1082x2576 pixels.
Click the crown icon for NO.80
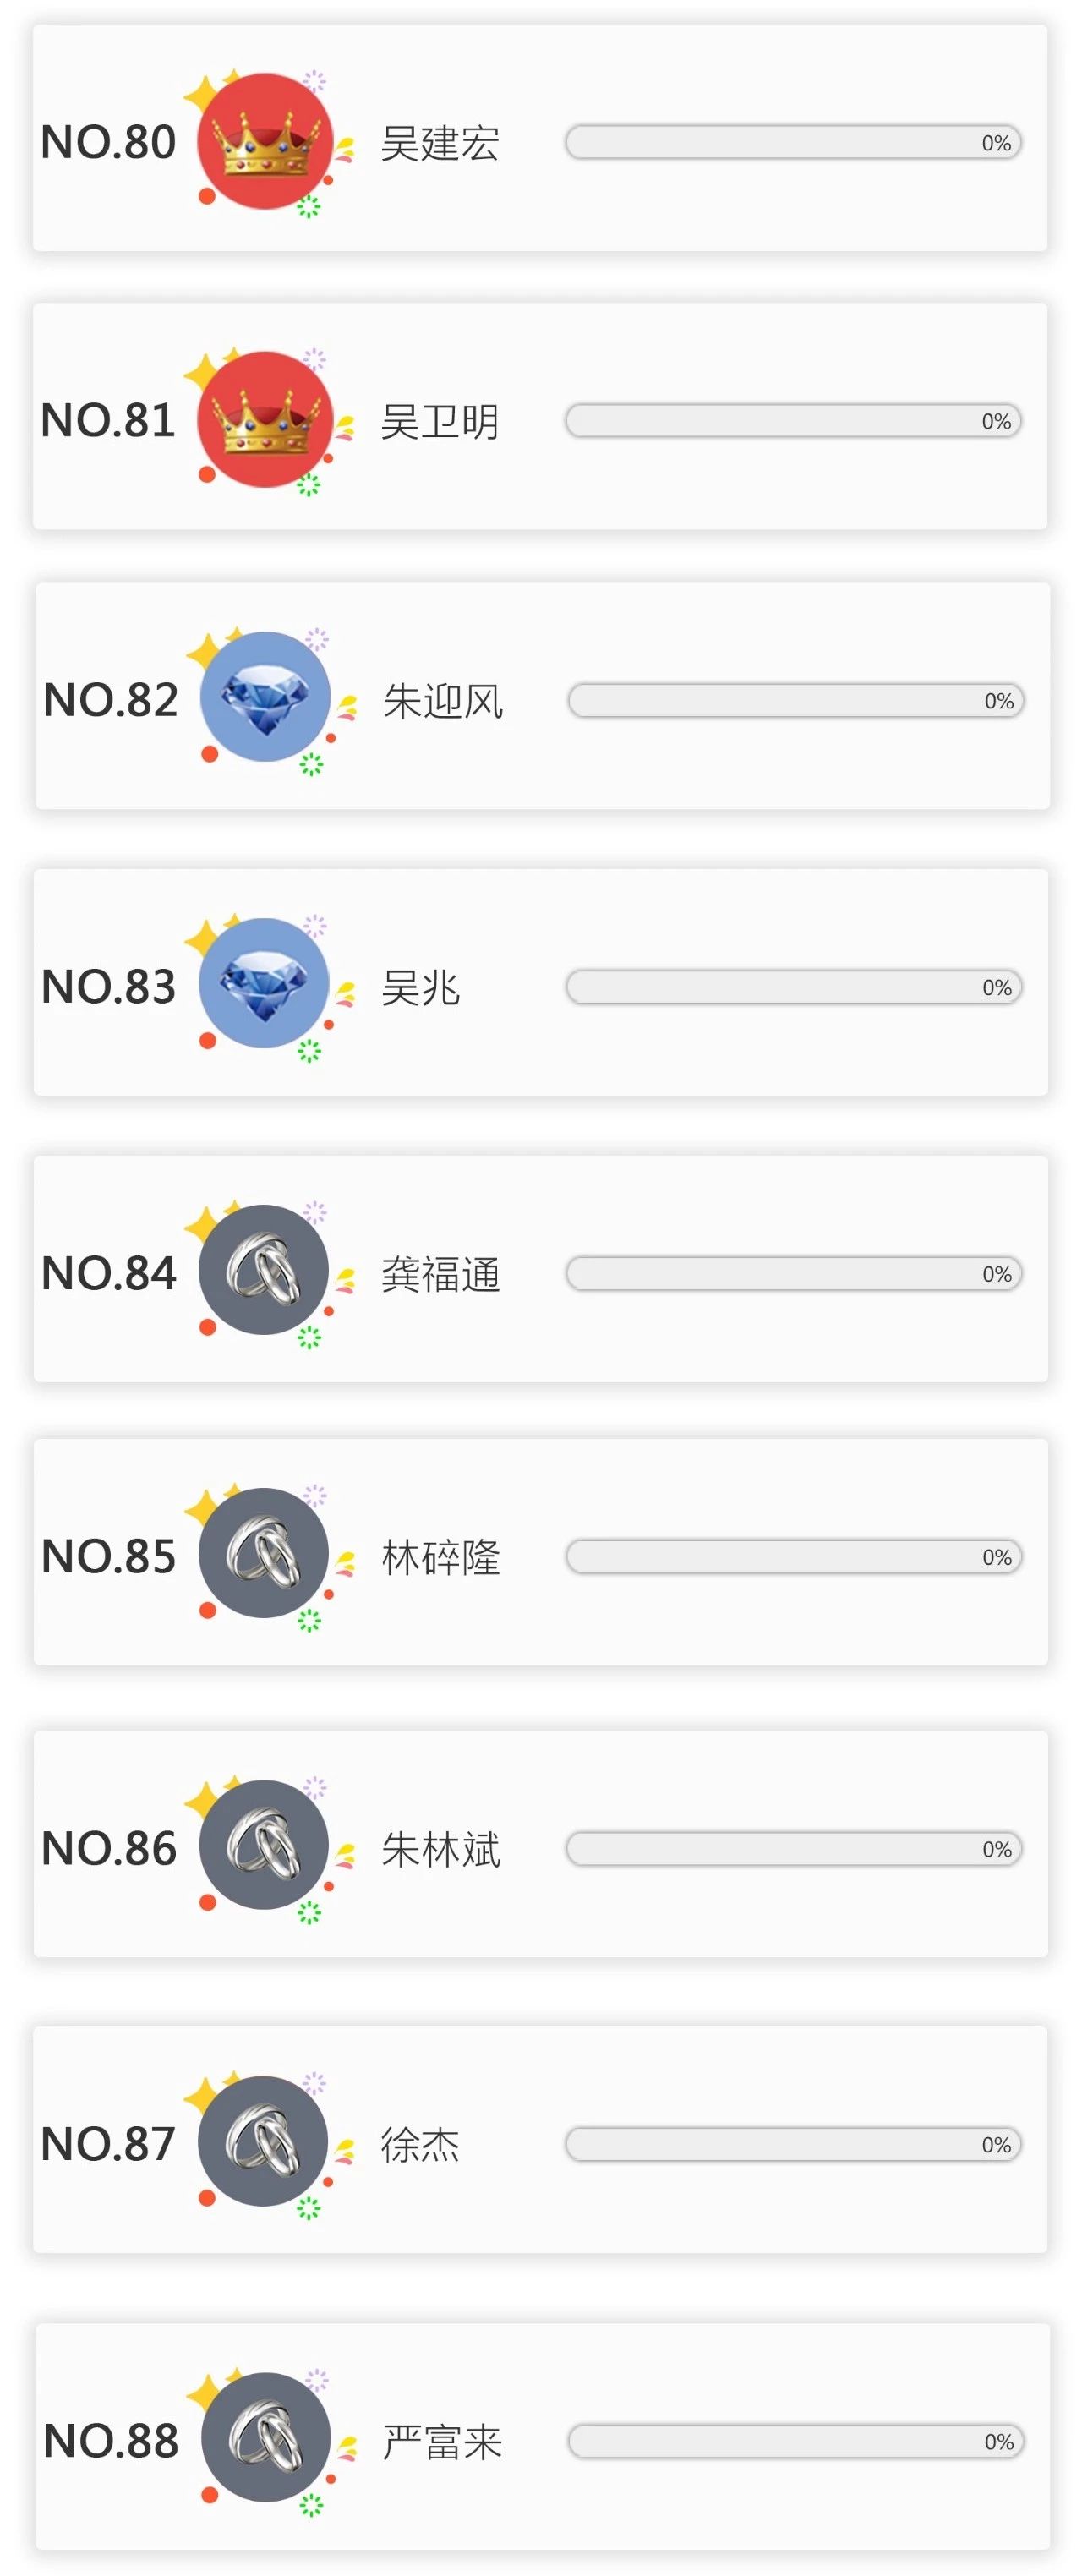[264, 141]
